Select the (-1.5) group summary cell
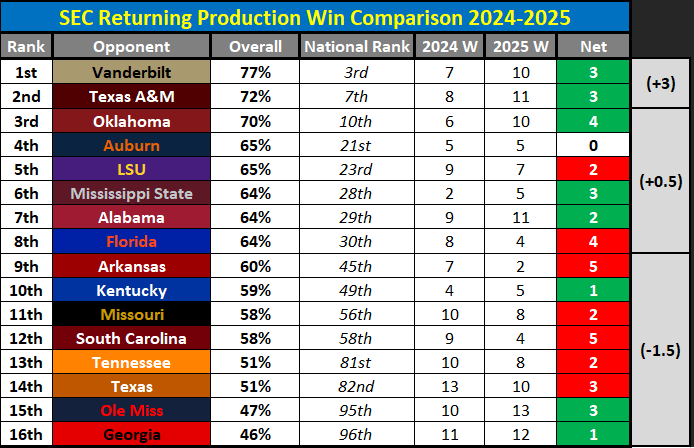The image size is (694, 448). [x=662, y=351]
